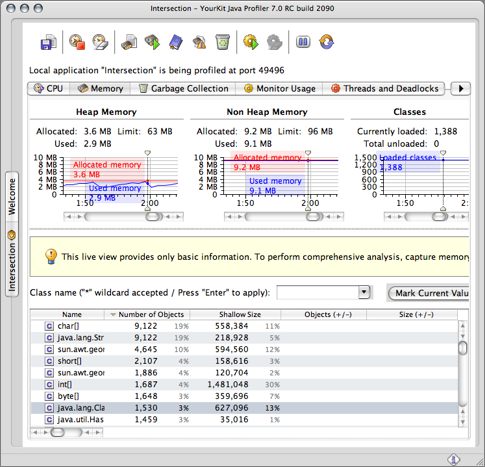Switch to Monitor Usage tab

click(x=279, y=89)
